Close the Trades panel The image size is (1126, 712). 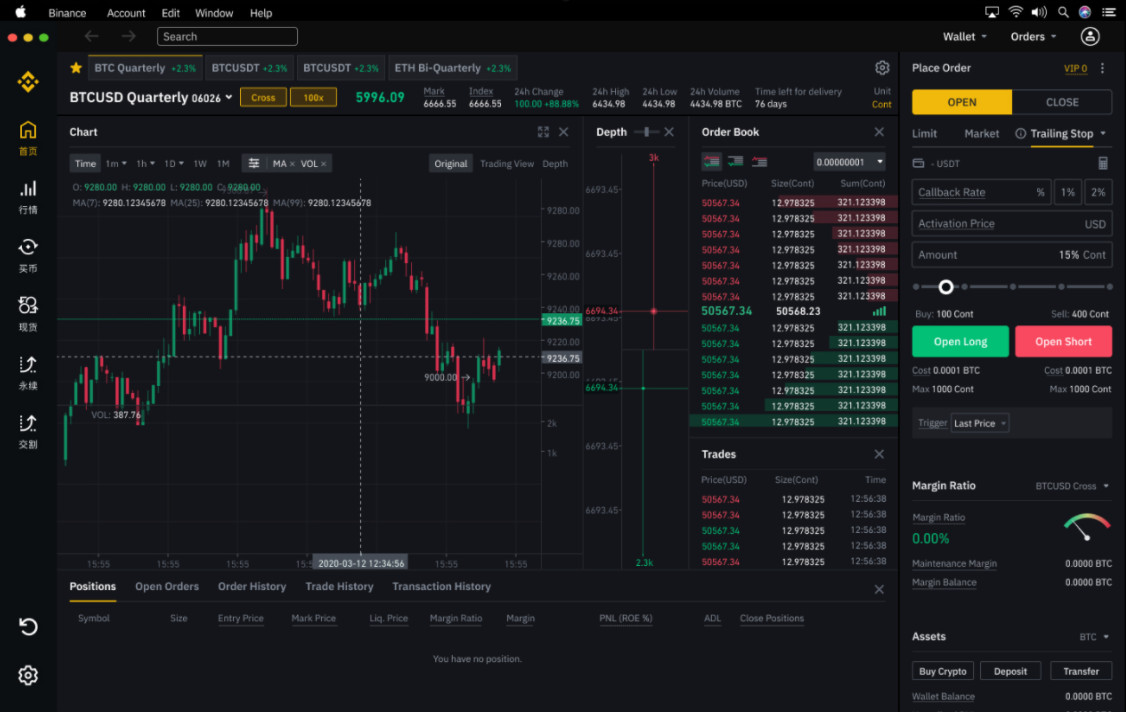click(879, 454)
